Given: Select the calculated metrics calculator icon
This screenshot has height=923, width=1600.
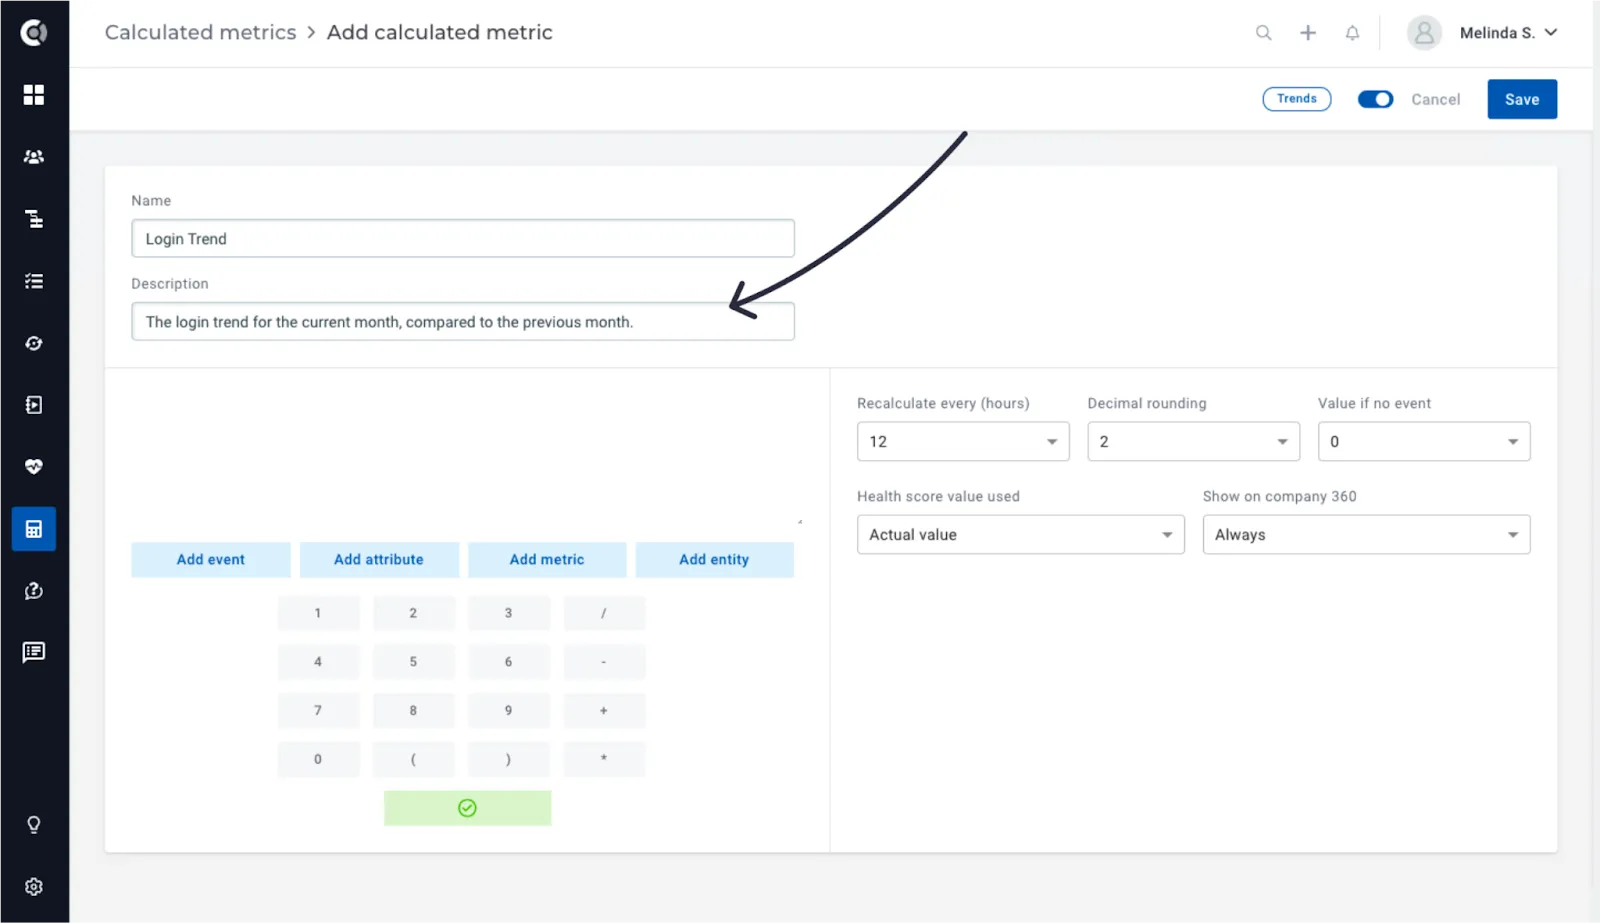Looking at the screenshot, I should 34,529.
